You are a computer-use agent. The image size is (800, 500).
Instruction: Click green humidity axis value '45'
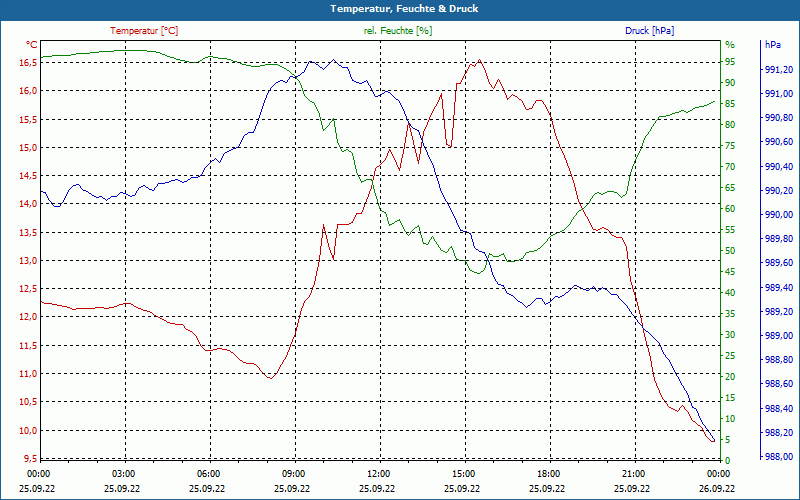point(730,271)
